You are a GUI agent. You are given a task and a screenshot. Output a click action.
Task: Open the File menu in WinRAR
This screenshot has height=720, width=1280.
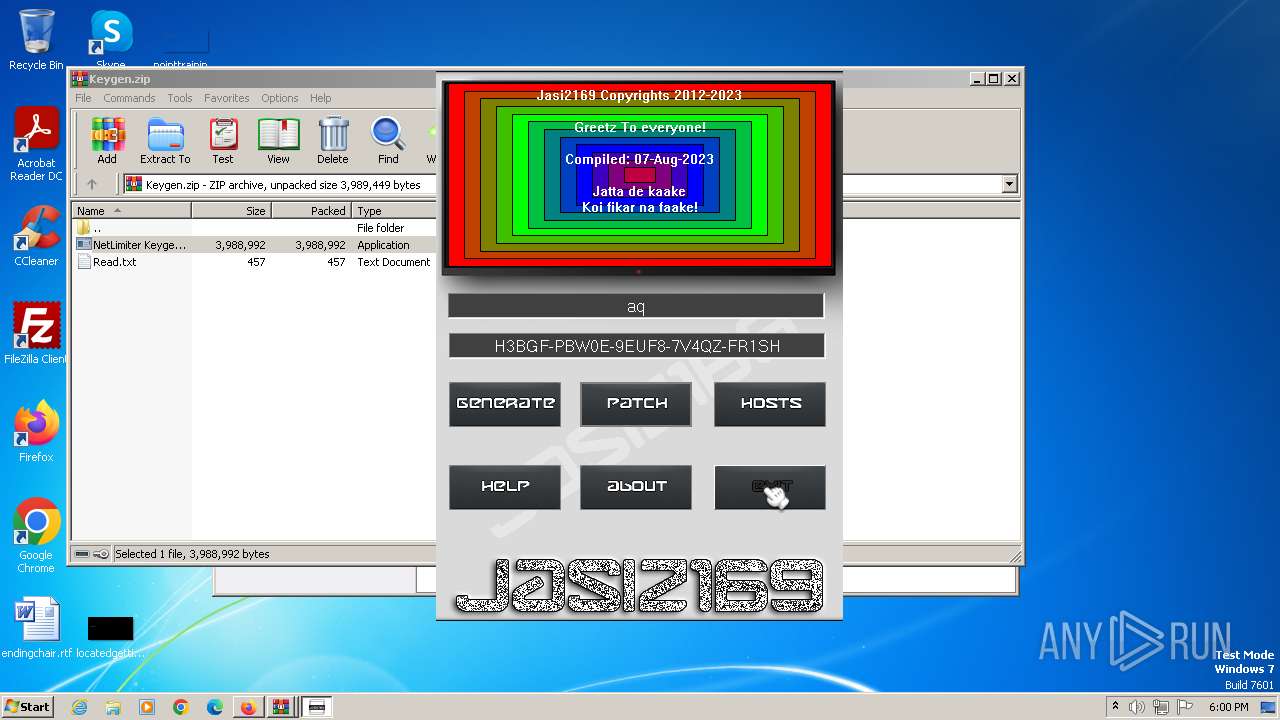click(83, 98)
